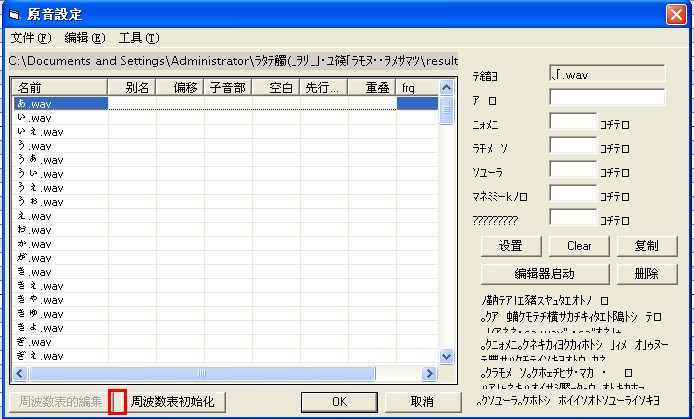Select the うあ.wav row
694x419 pixels.
[x=226, y=160]
